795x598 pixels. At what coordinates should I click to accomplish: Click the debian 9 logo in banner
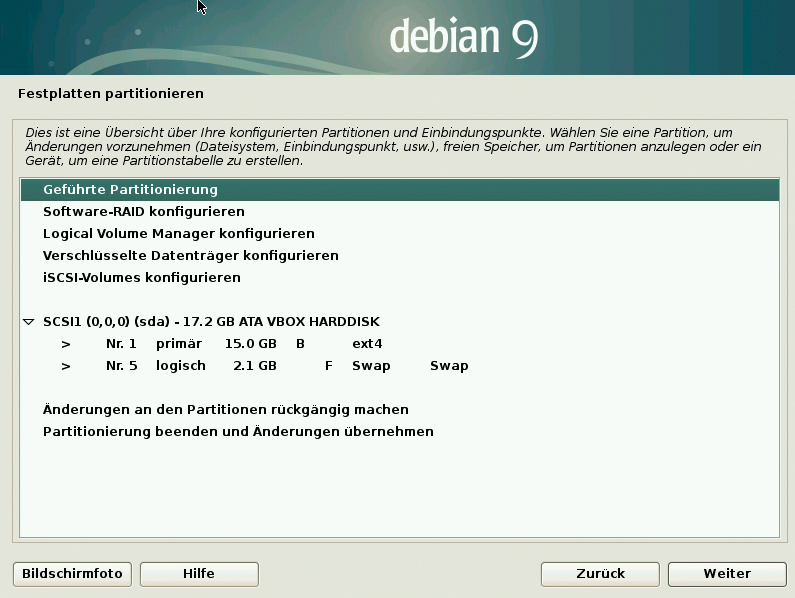point(463,37)
